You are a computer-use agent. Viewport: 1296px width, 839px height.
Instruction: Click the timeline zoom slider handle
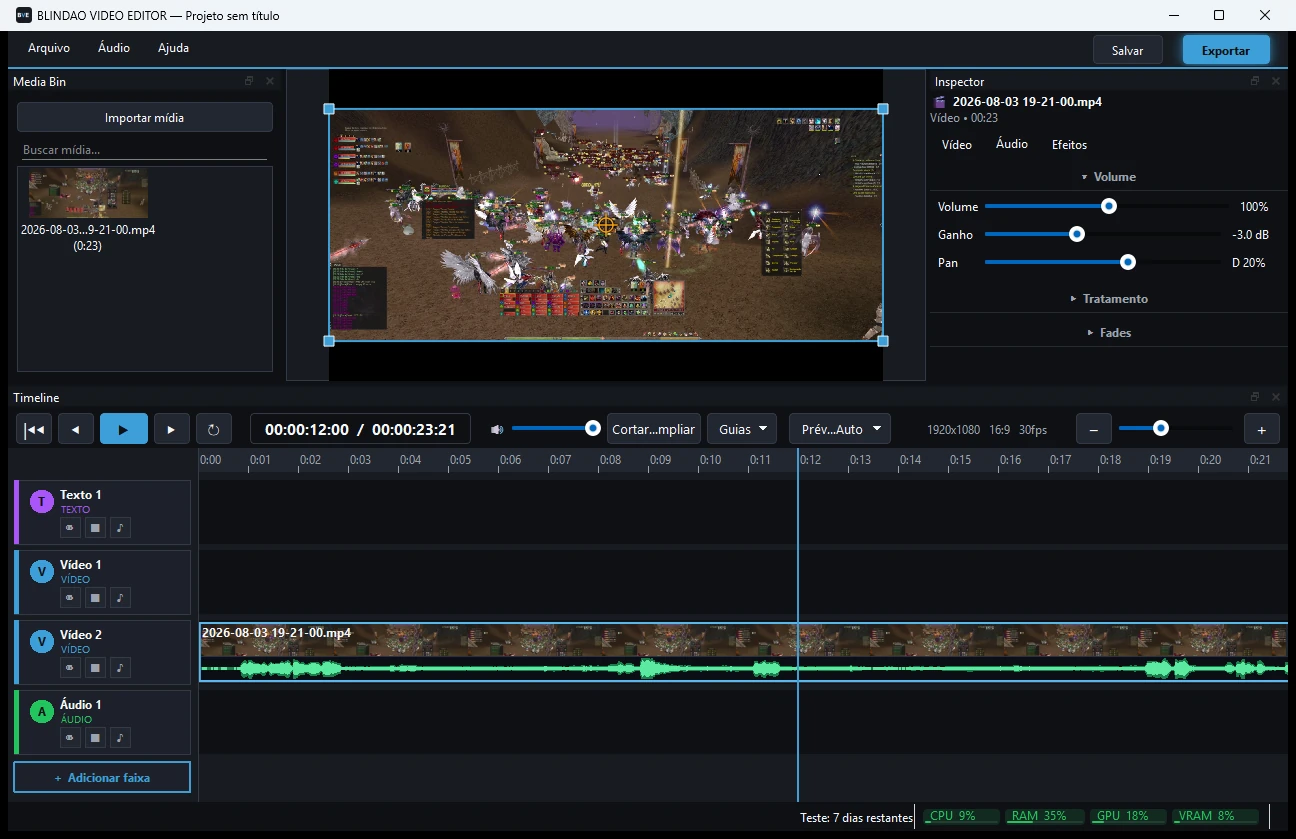click(1160, 428)
